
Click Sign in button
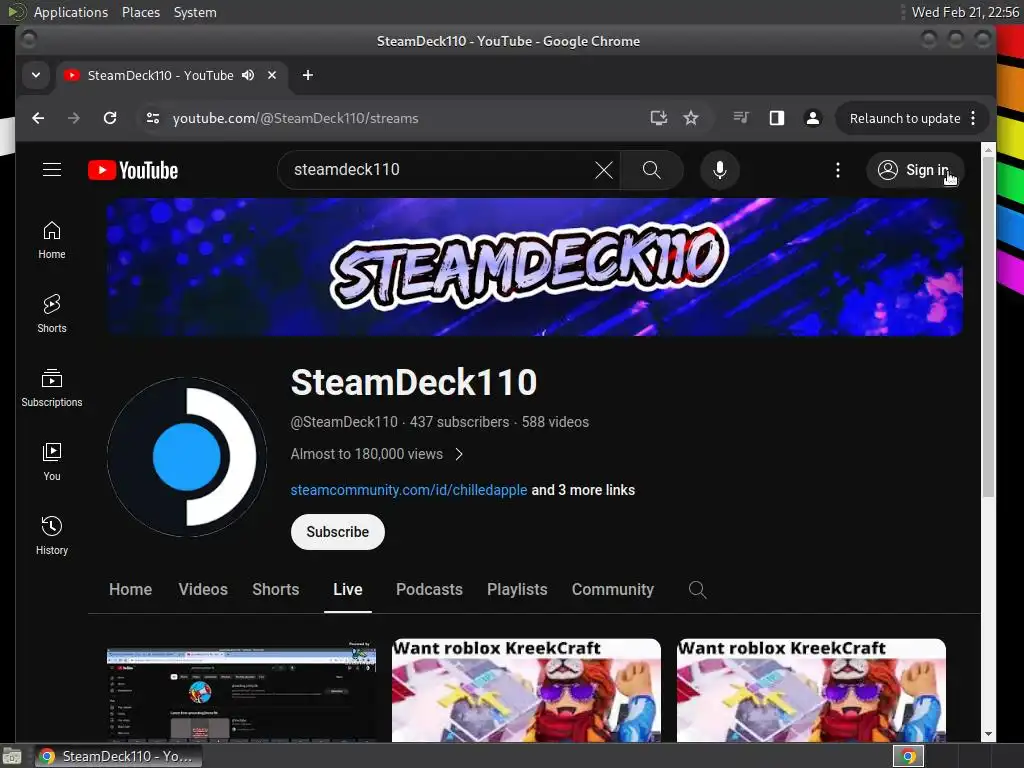tap(915, 170)
